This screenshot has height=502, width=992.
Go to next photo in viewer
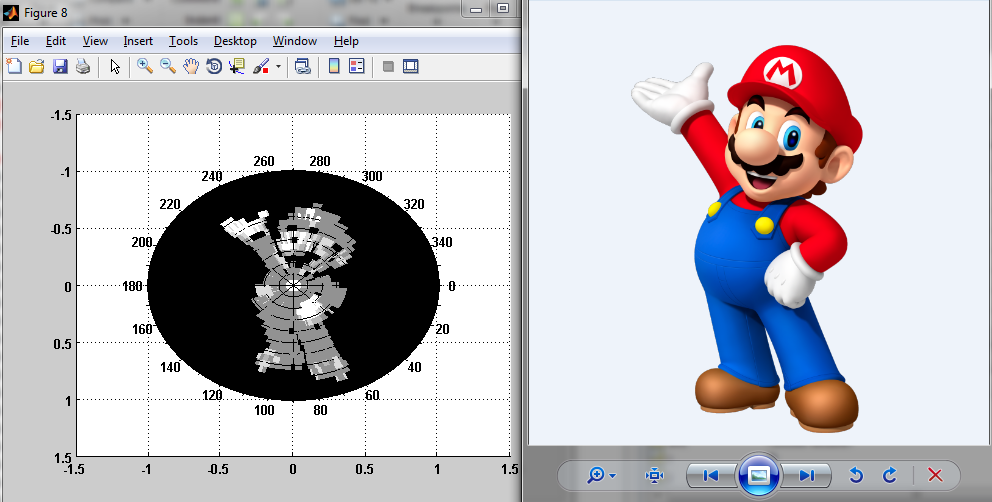pyautogui.click(x=806, y=475)
